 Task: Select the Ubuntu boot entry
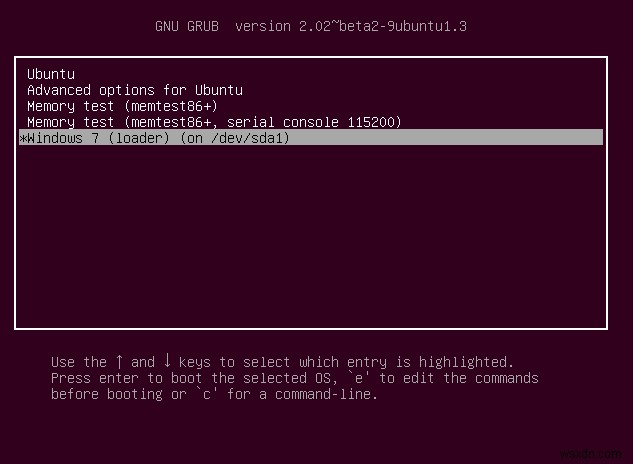51,74
